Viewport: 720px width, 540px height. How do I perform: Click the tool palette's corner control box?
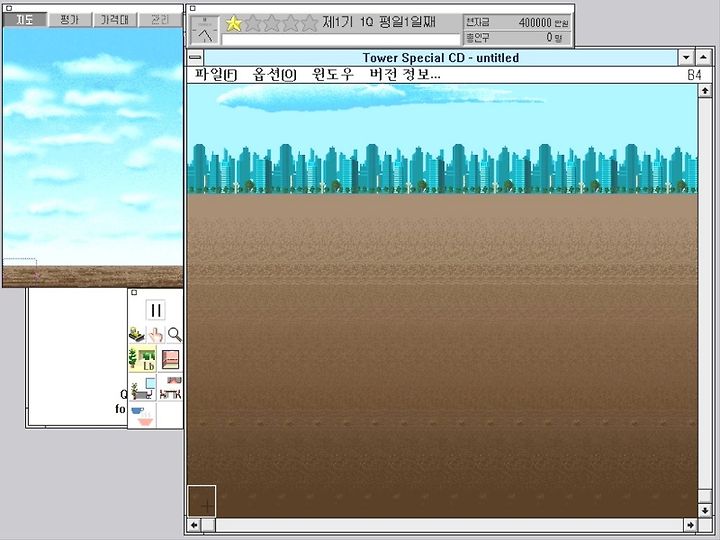(x=134, y=292)
